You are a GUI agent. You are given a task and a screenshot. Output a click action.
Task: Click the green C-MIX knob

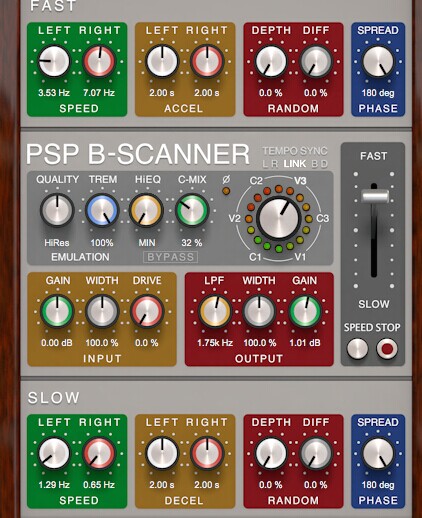pyautogui.click(x=192, y=210)
